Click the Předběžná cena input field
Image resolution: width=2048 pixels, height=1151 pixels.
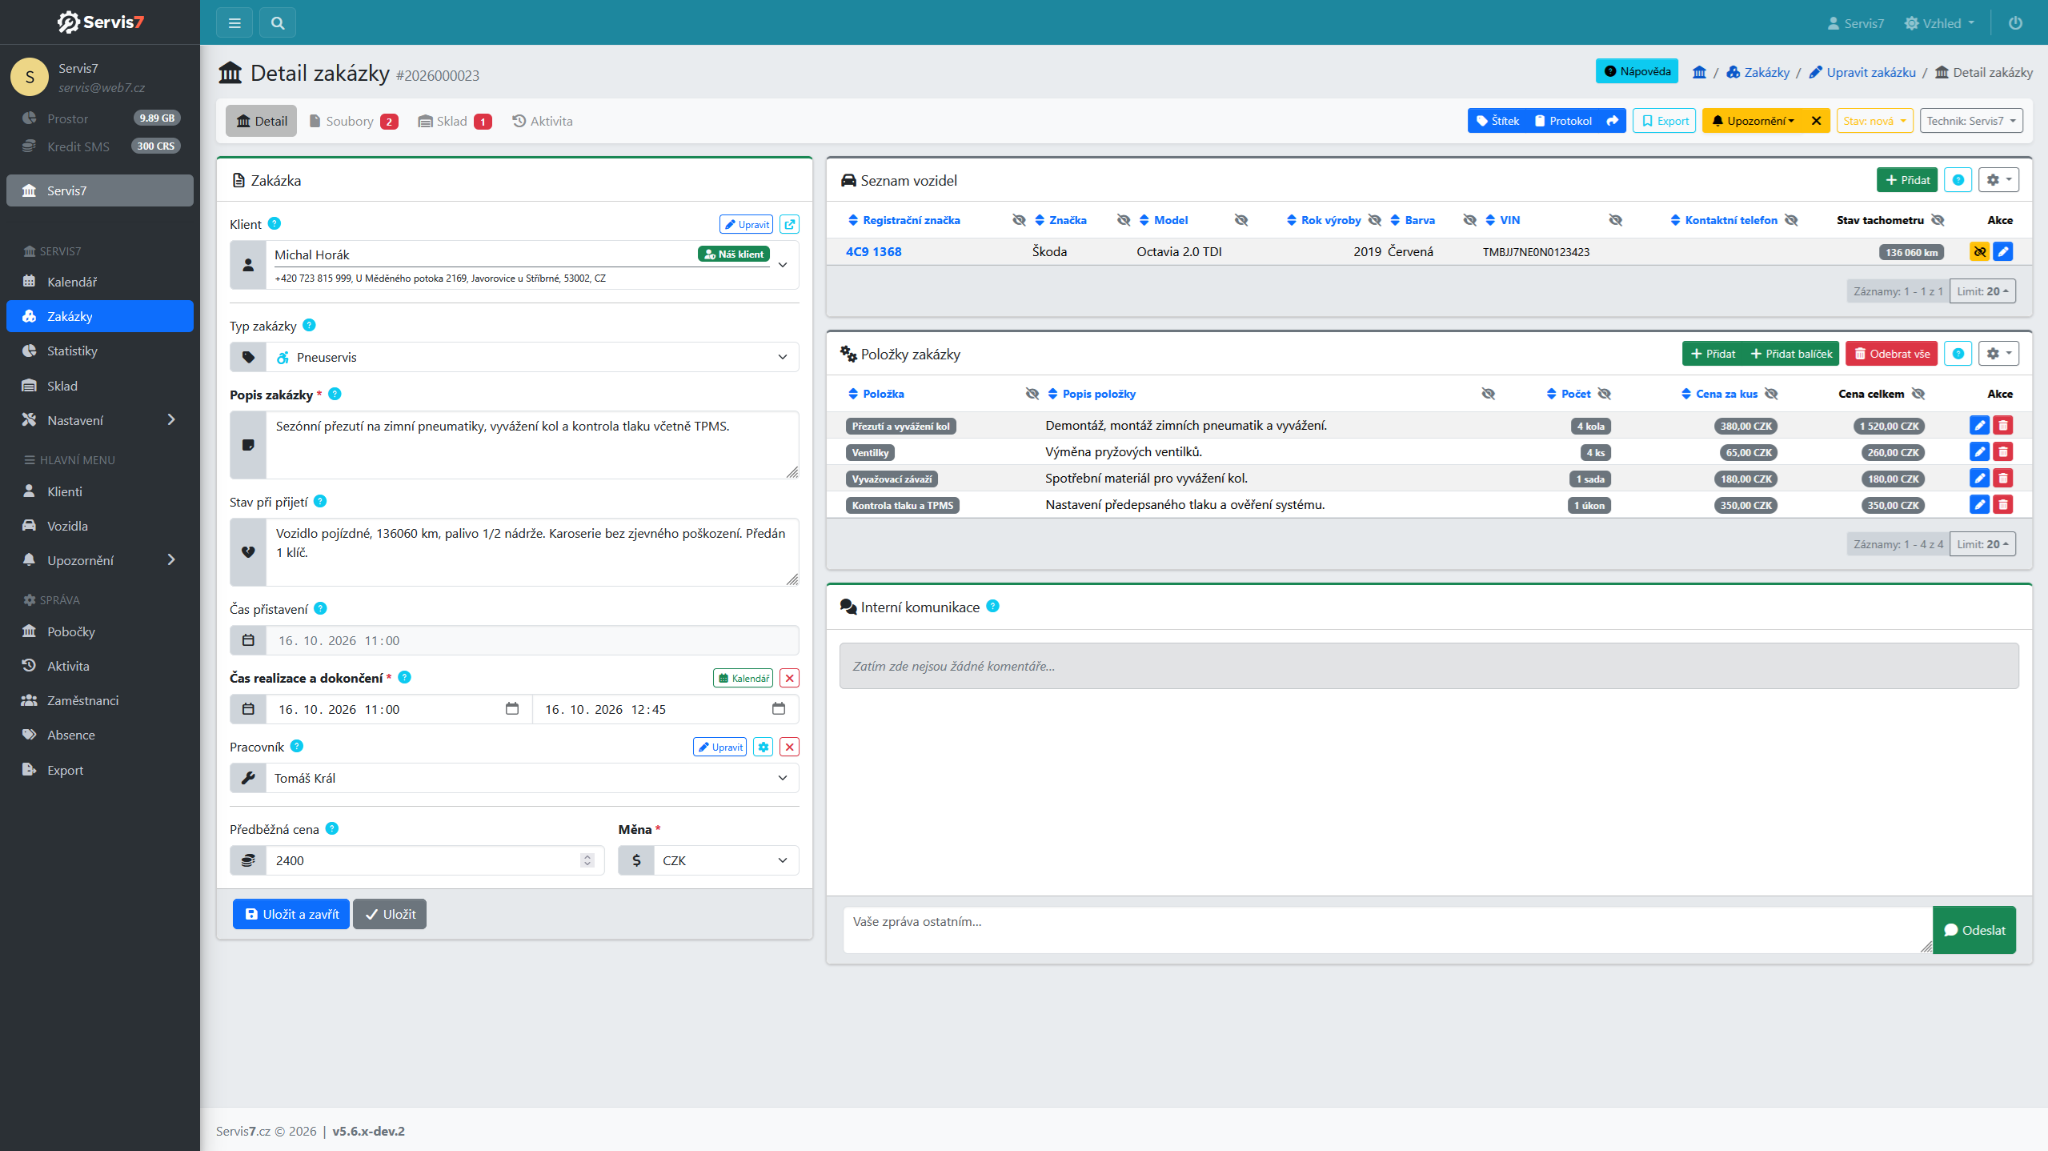(435, 860)
